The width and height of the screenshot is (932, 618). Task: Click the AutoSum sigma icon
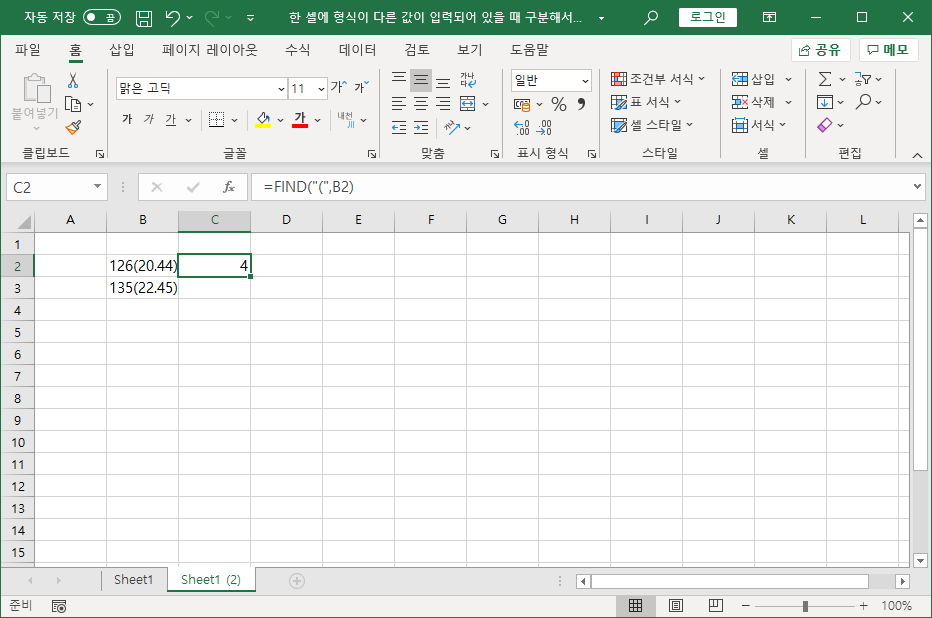tap(825, 79)
